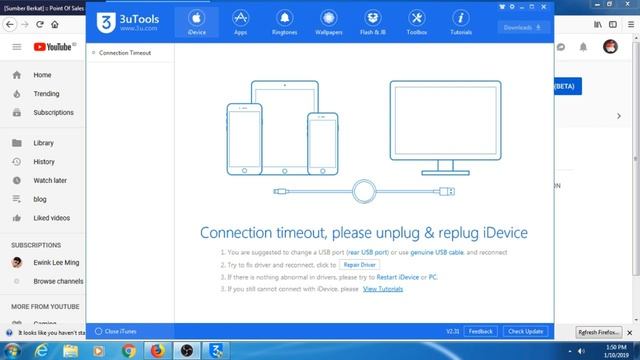Click the PC link

(433, 277)
